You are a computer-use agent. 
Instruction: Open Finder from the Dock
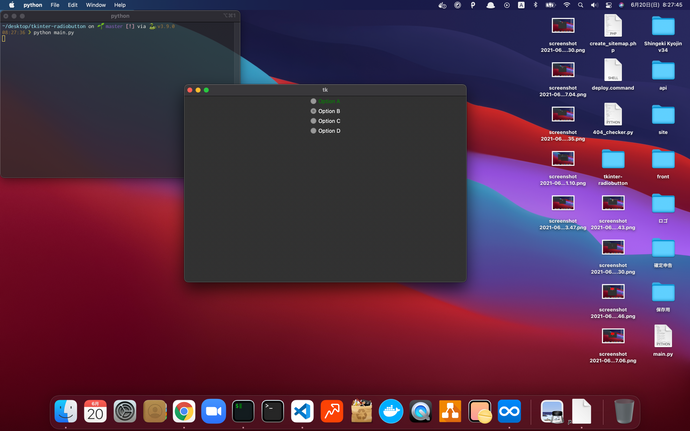[66, 411]
